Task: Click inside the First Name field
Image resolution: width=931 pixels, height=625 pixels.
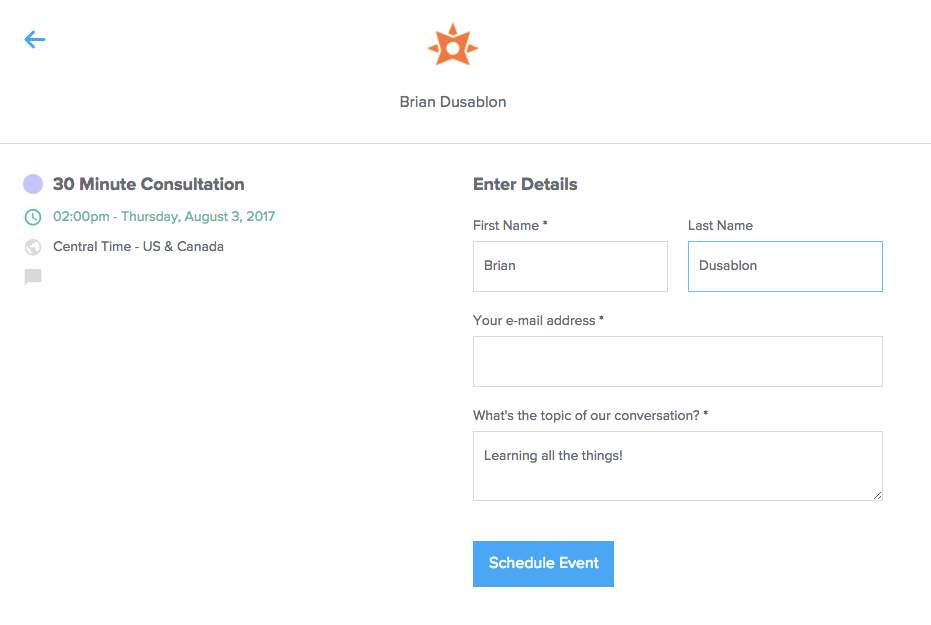Action: click(570, 266)
